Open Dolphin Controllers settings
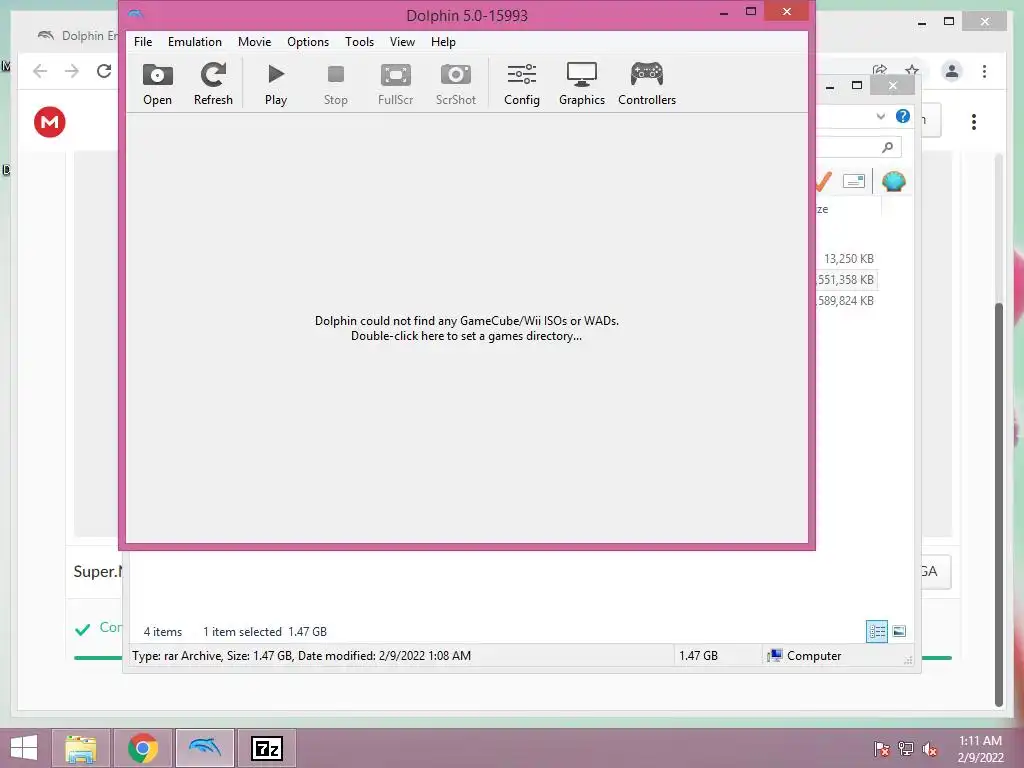The width and height of the screenshot is (1024, 768). 647,84
